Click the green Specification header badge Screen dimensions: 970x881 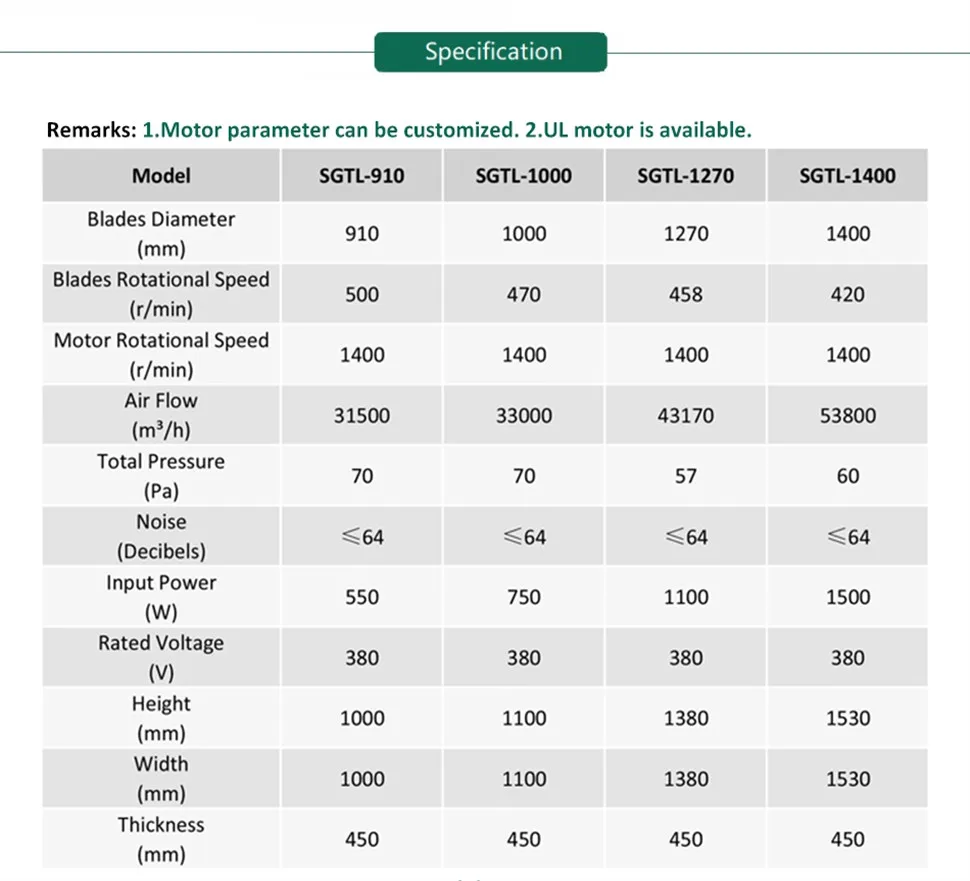pos(491,52)
